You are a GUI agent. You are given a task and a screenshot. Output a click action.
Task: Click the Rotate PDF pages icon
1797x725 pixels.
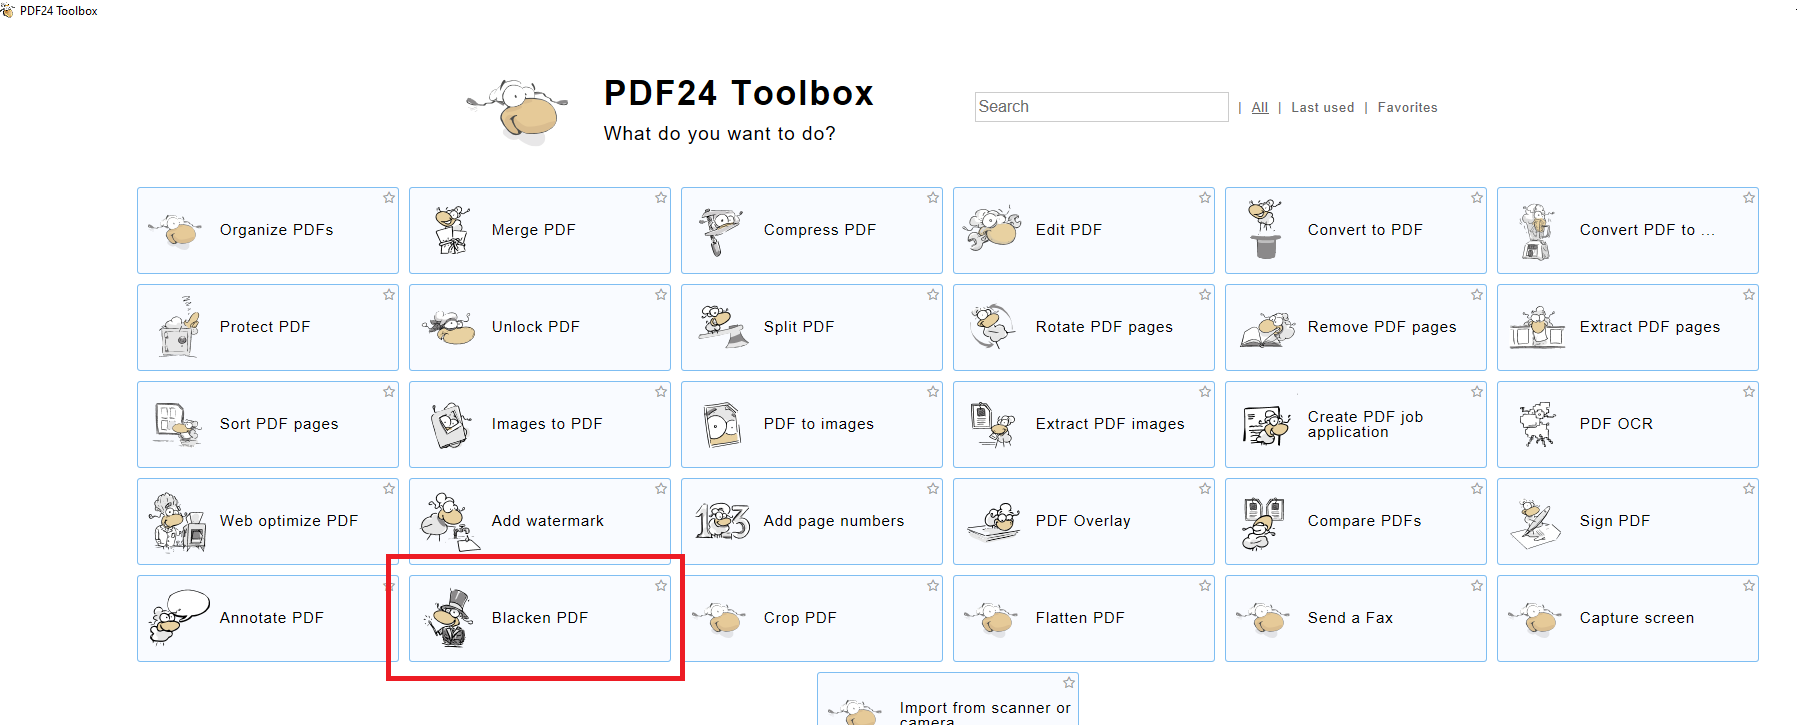pos(992,327)
